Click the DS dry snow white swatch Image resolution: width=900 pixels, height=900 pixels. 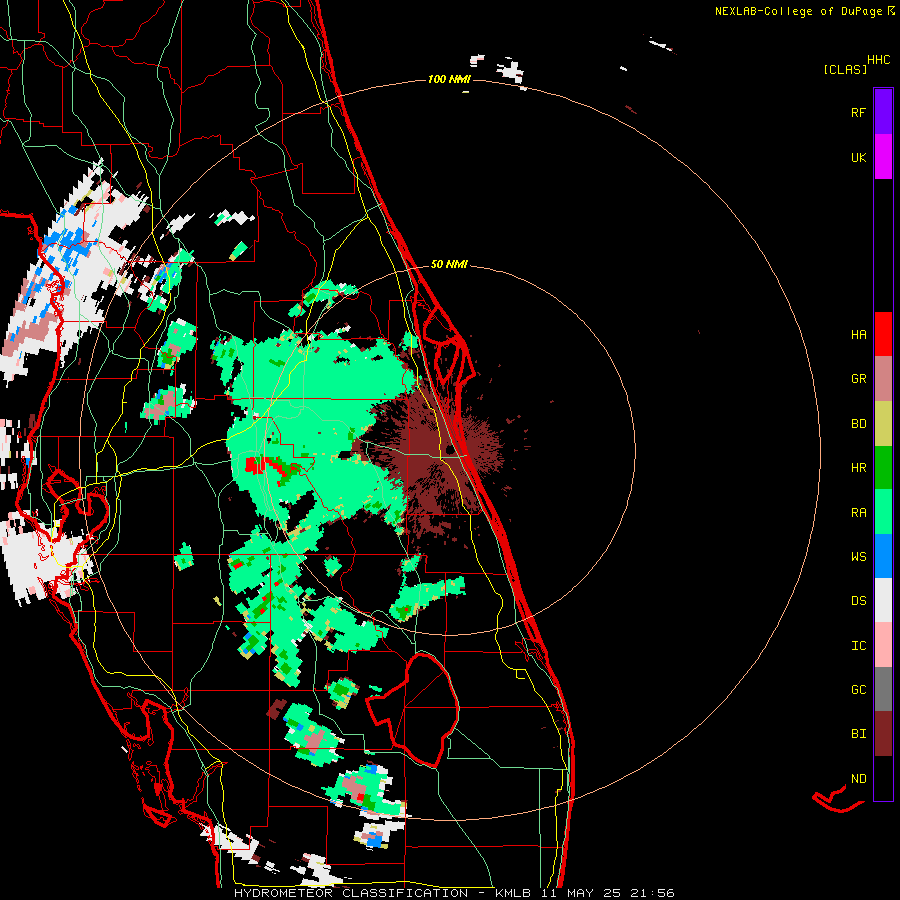point(883,600)
